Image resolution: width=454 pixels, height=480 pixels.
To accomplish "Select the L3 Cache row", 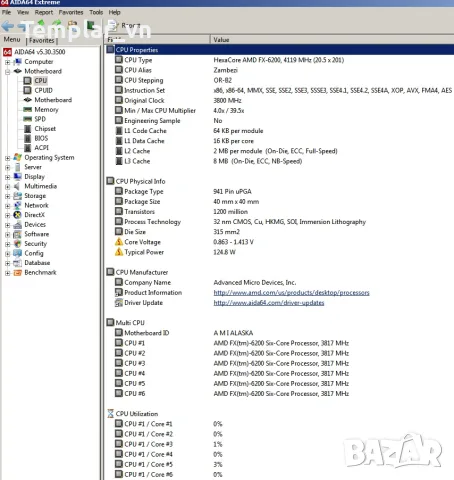I will (x=280, y=161).
